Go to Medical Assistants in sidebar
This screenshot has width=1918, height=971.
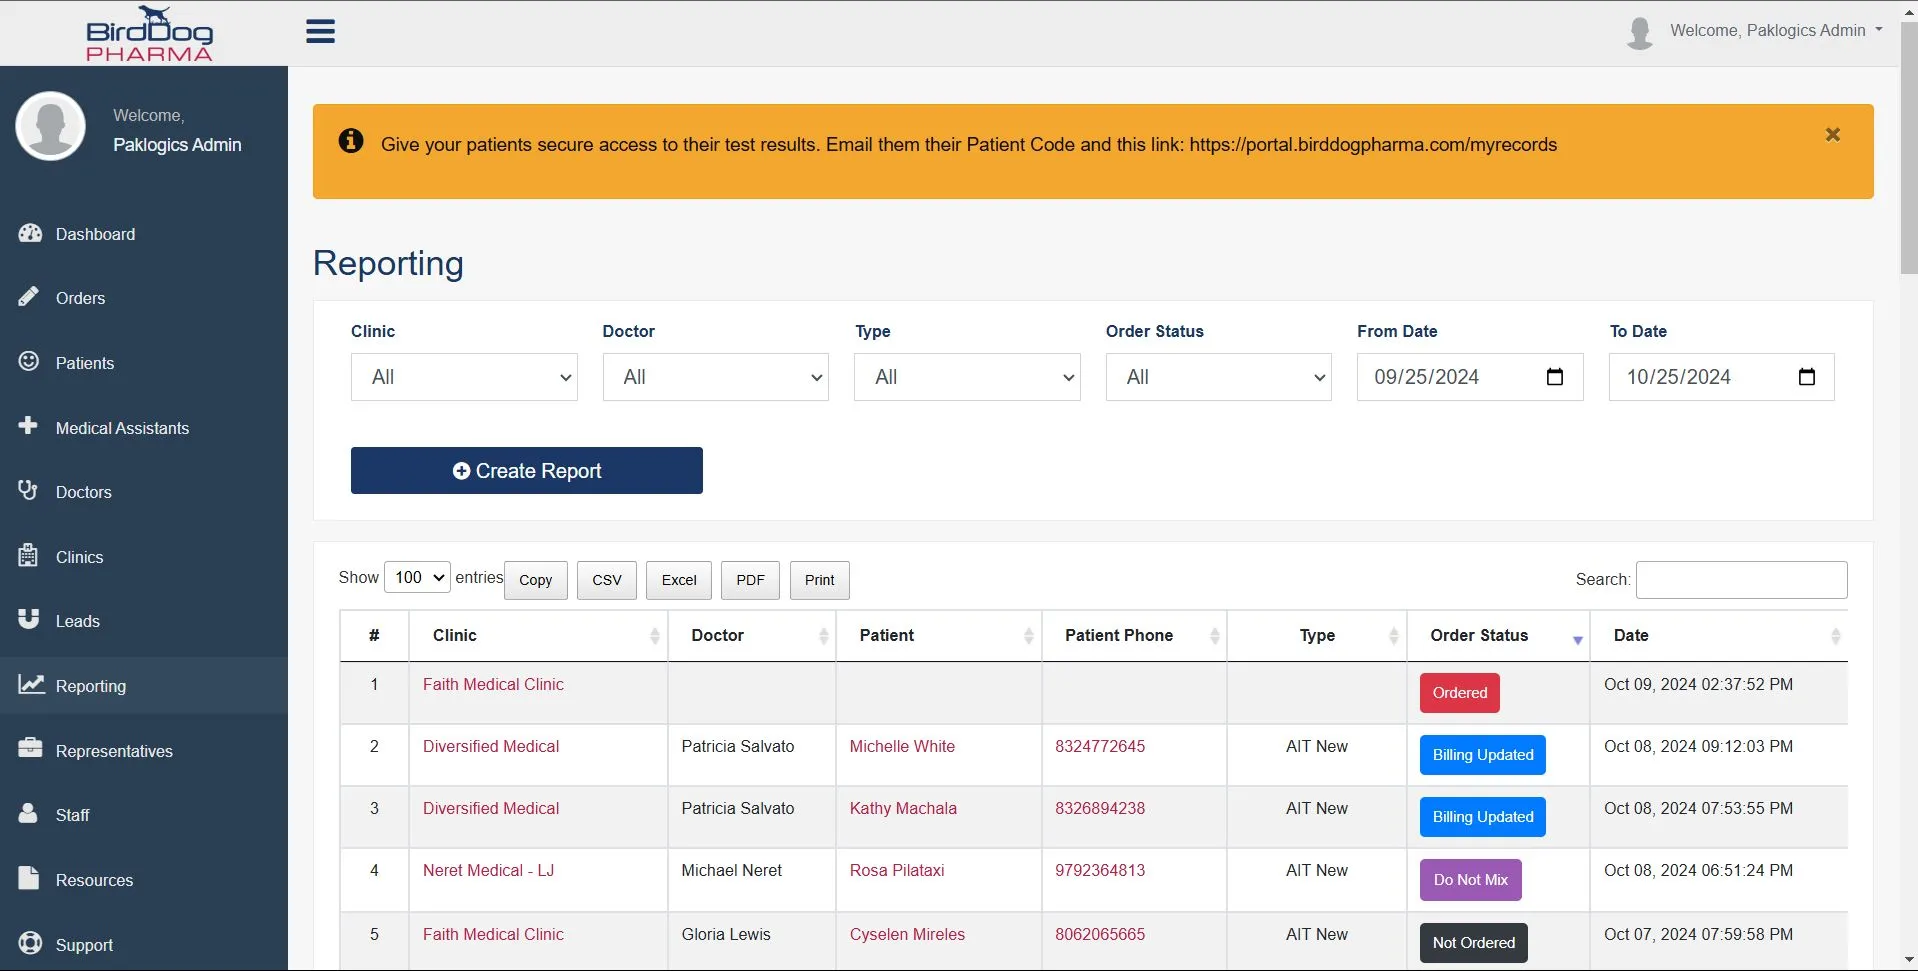122,428
